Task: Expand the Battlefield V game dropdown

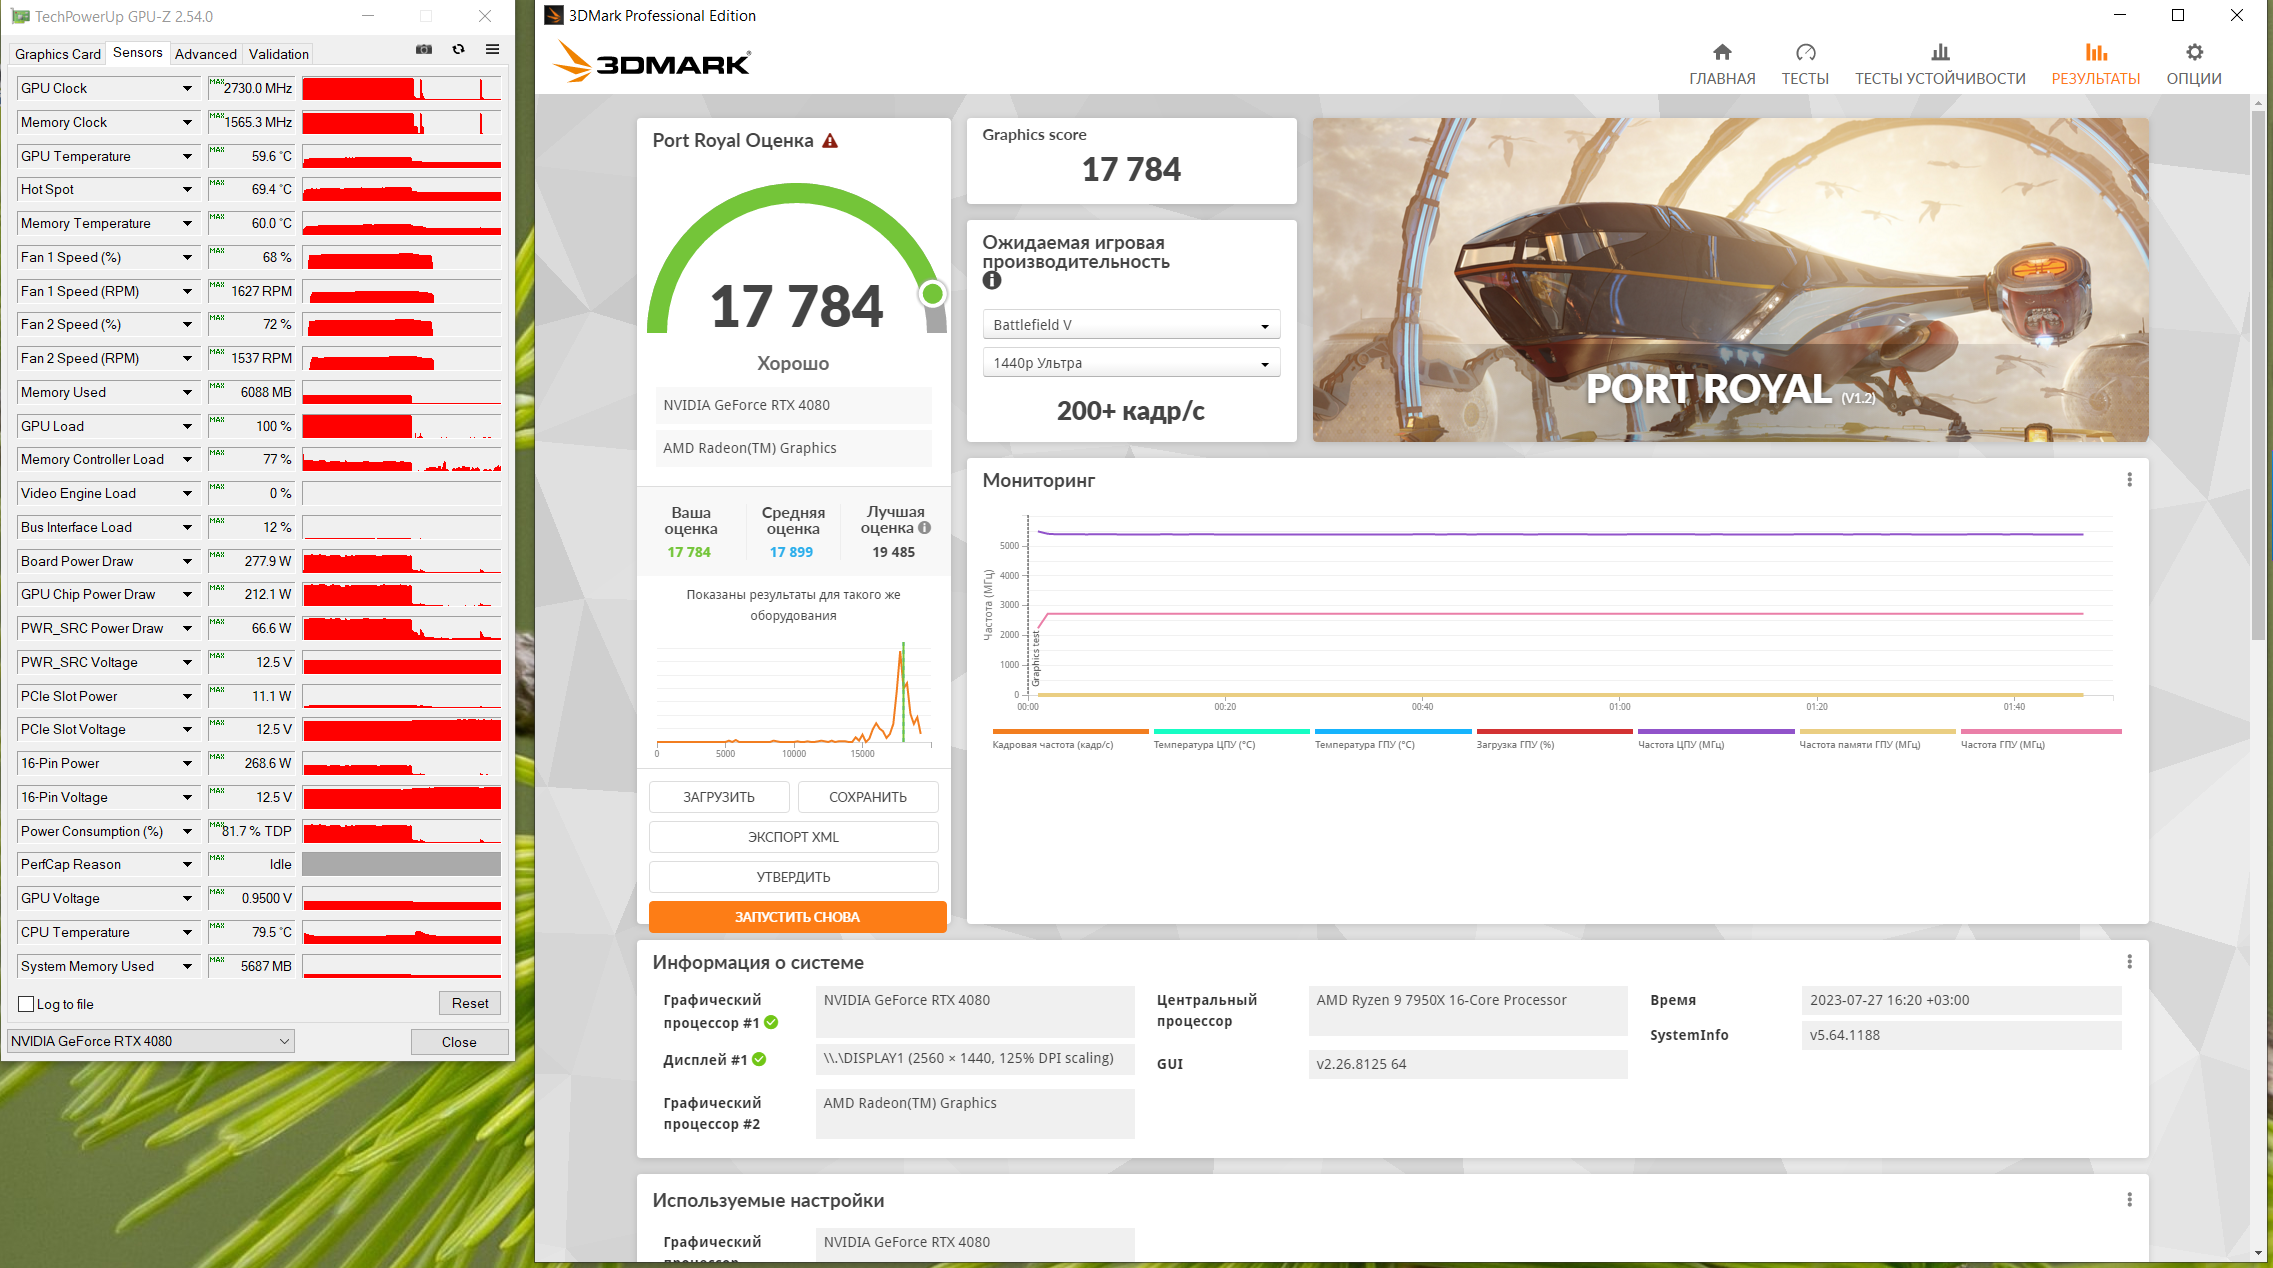Action: coord(1130,325)
